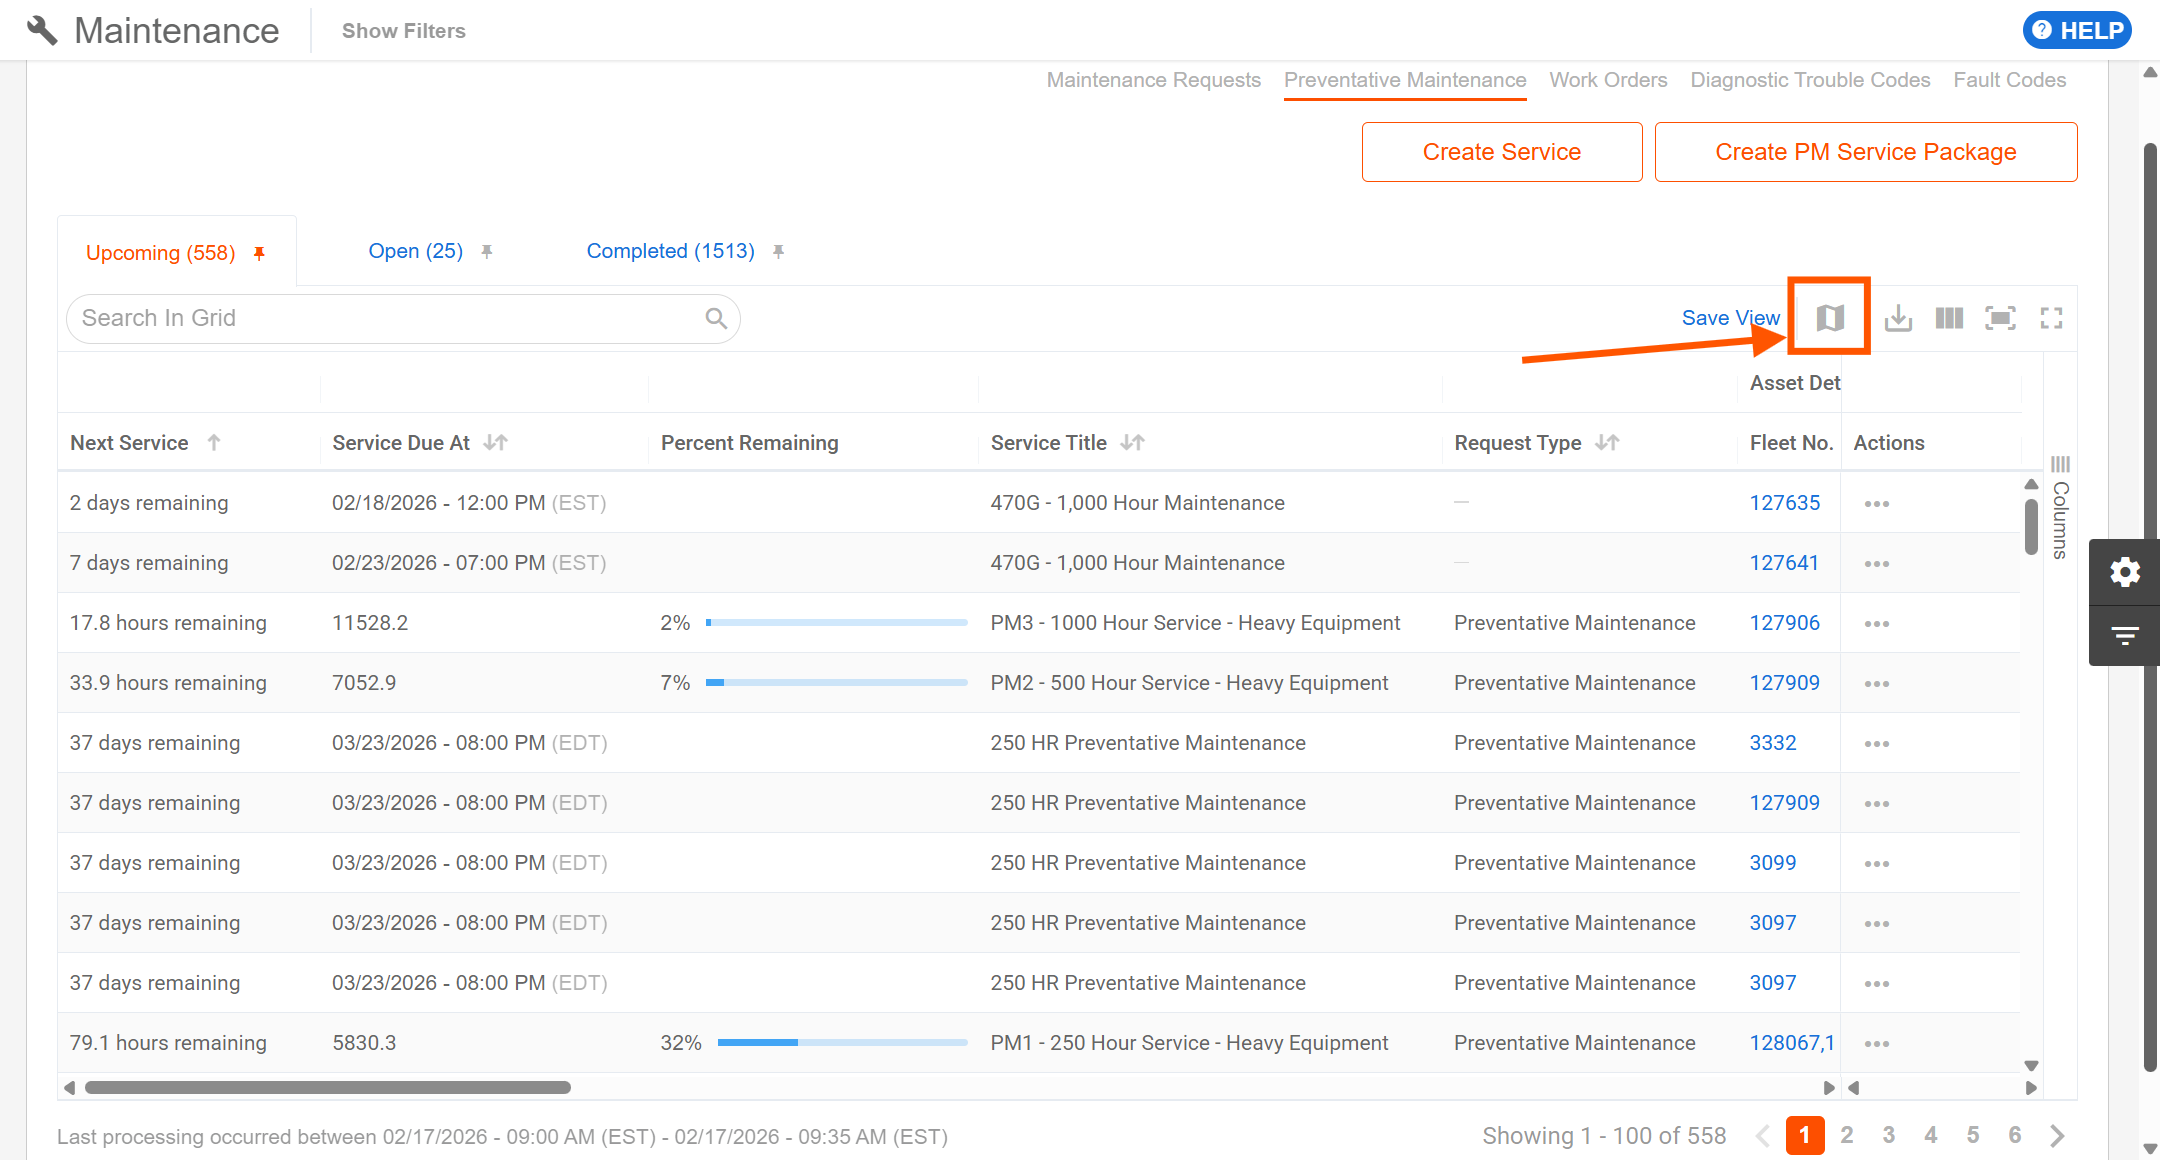
Task: Click the fit-to-screen grid icon
Action: 2000,318
